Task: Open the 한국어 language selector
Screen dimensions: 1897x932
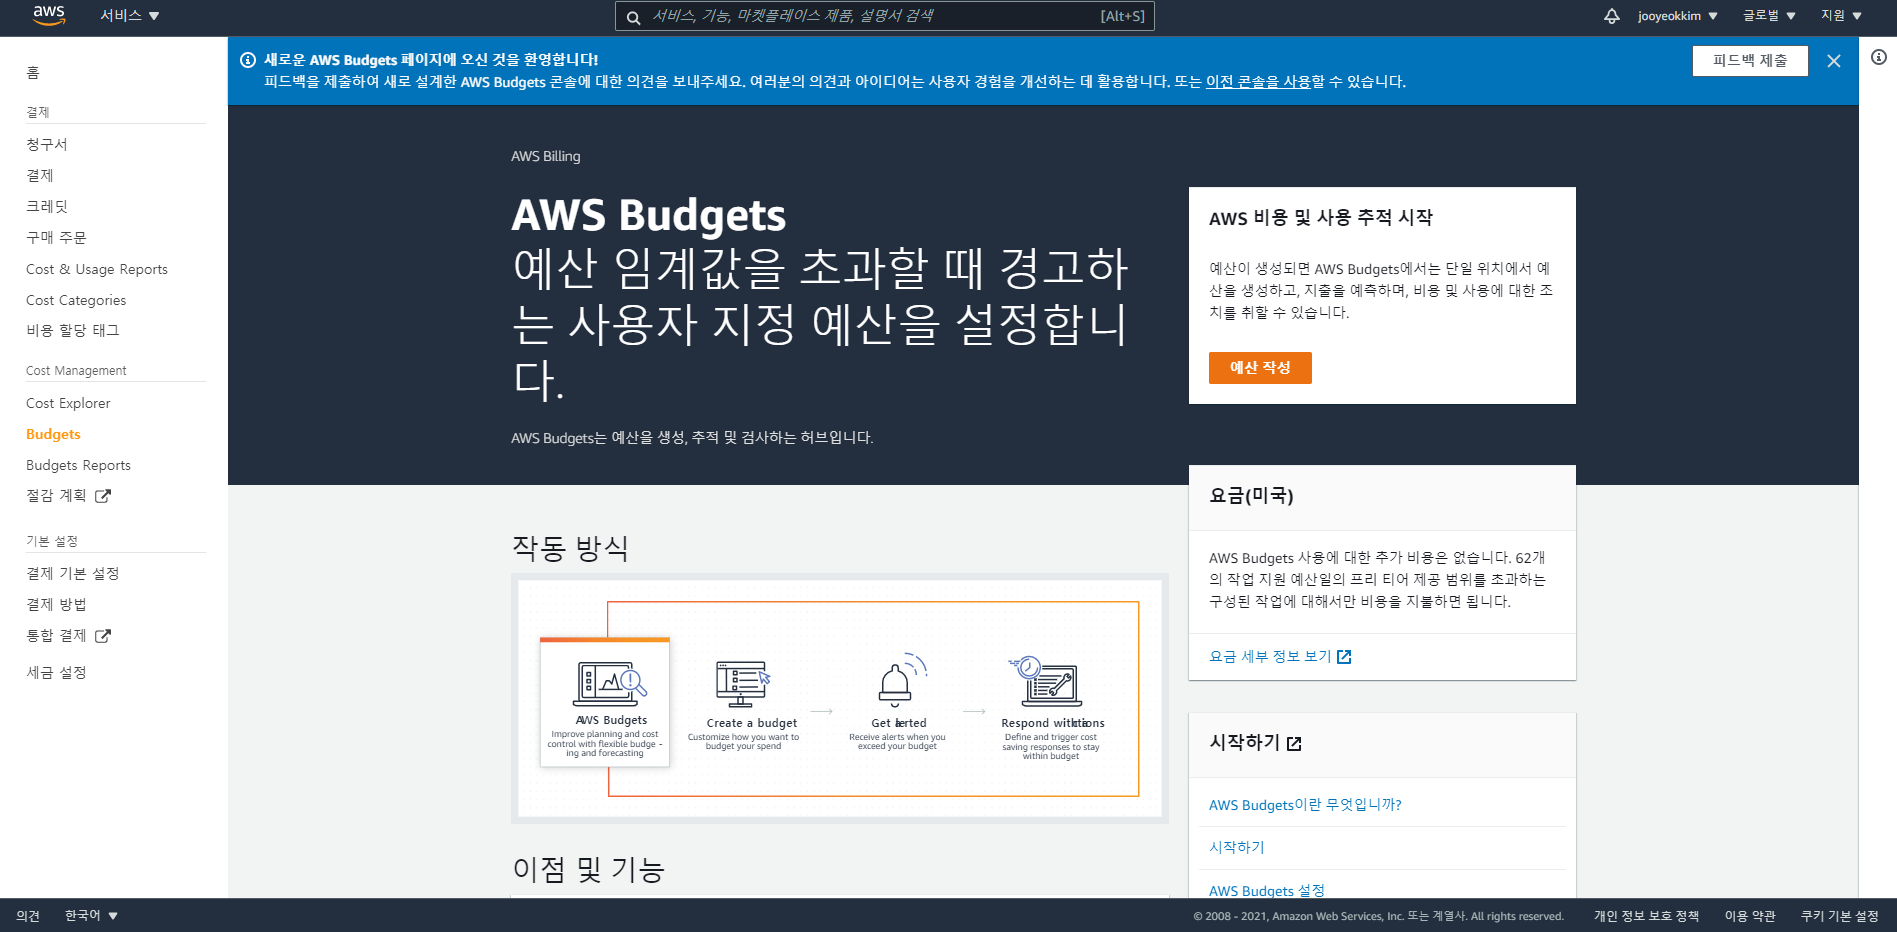Action: (x=91, y=916)
